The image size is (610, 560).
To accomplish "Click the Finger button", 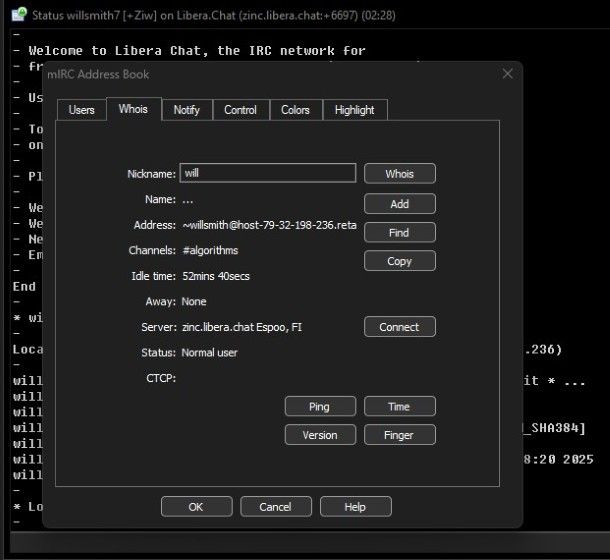I will [x=399, y=435].
